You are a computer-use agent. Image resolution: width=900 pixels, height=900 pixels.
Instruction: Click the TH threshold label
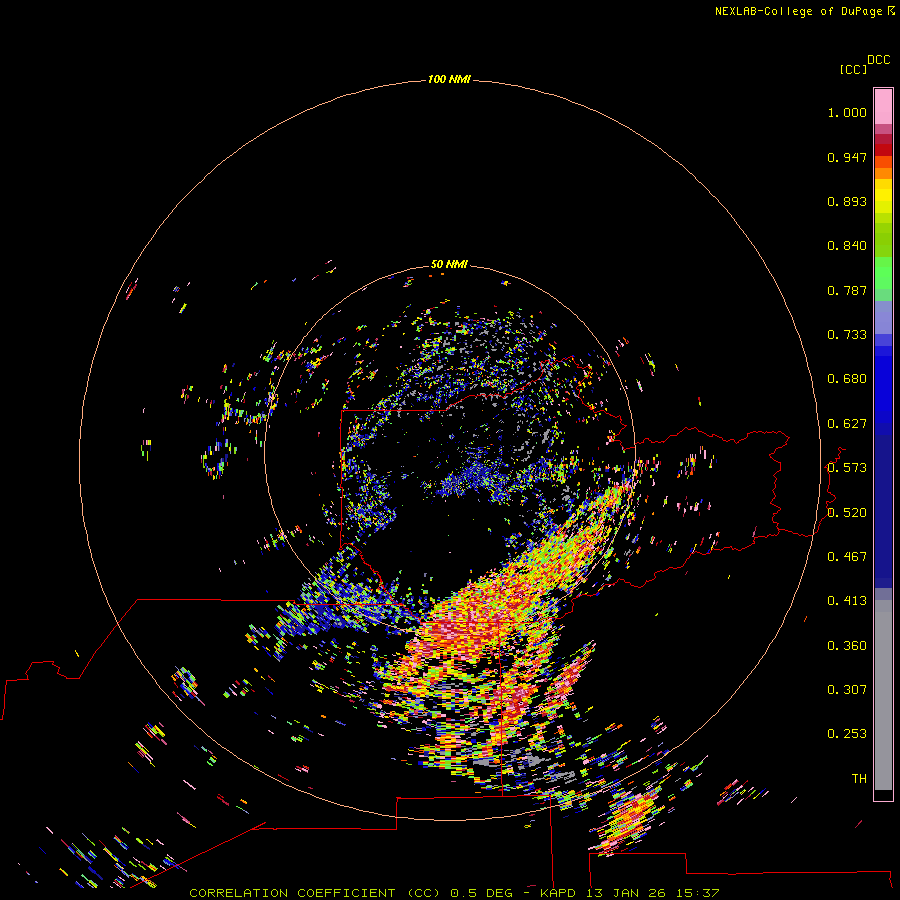[859, 779]
